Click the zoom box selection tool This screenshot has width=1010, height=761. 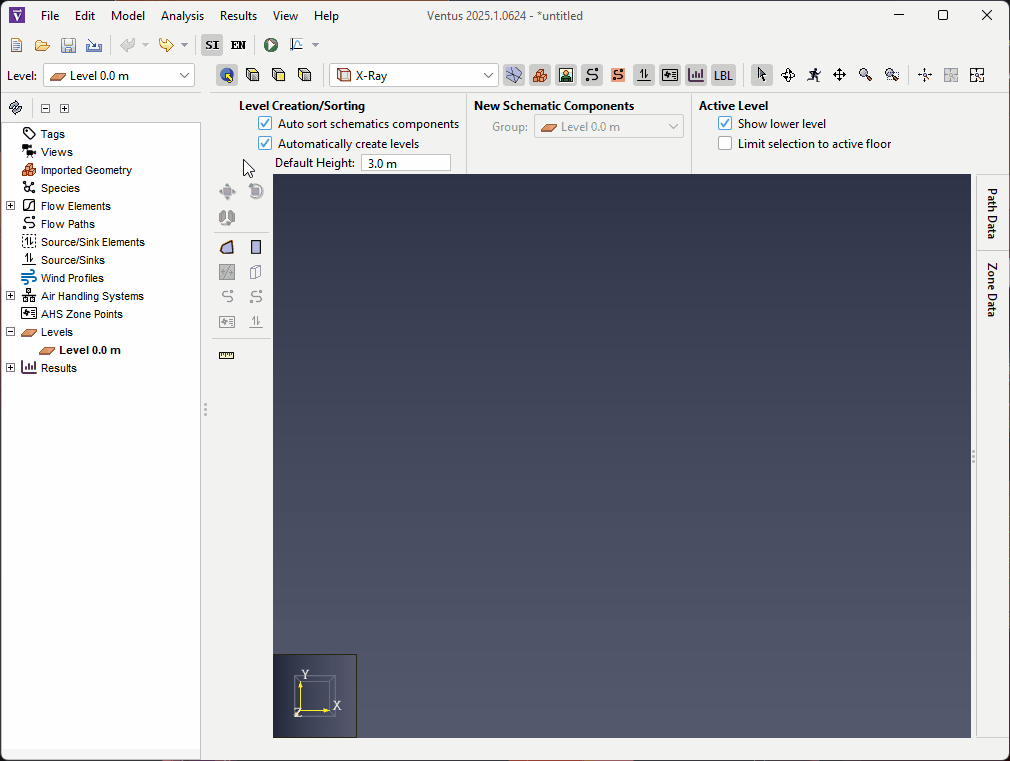click(891, 75)
